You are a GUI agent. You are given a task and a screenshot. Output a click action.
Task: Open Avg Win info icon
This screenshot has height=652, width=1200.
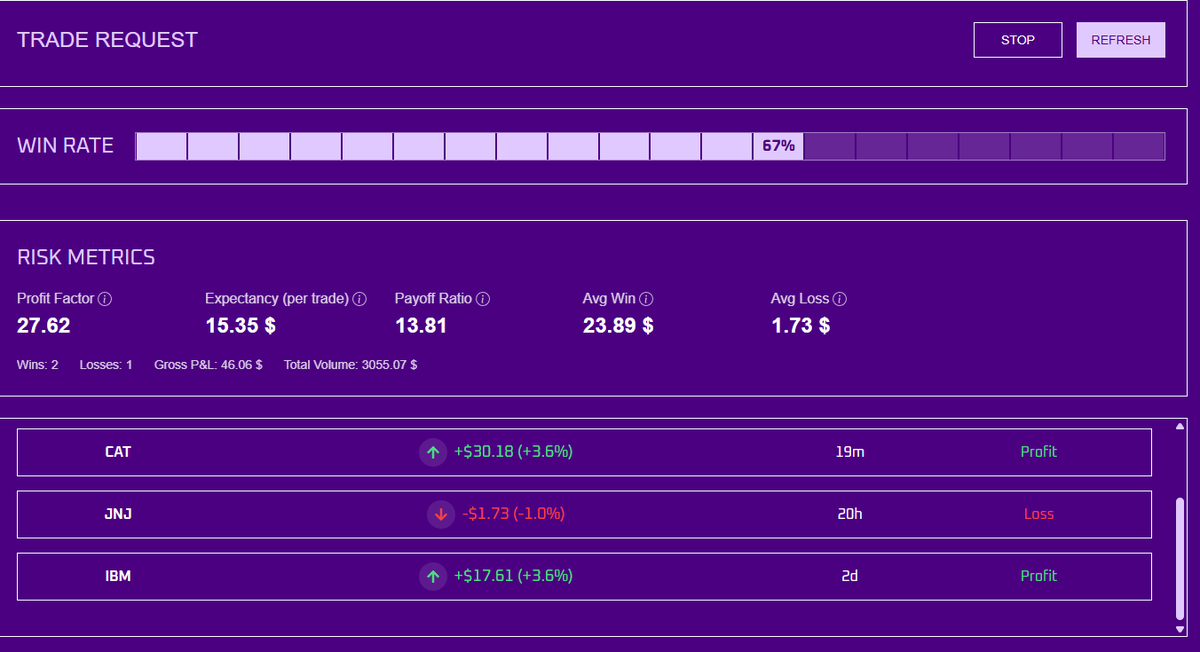pyautogui.click(x=646, y=299)
